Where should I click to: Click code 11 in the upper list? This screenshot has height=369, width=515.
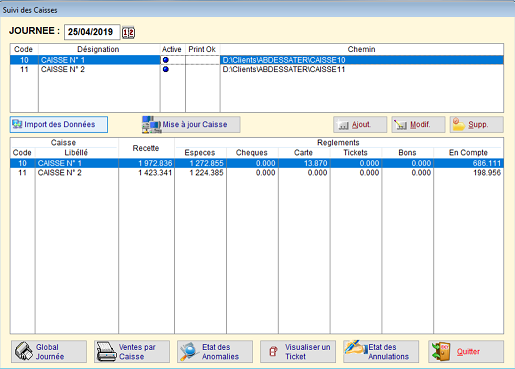pyautogui.click(x=24, y=69)
